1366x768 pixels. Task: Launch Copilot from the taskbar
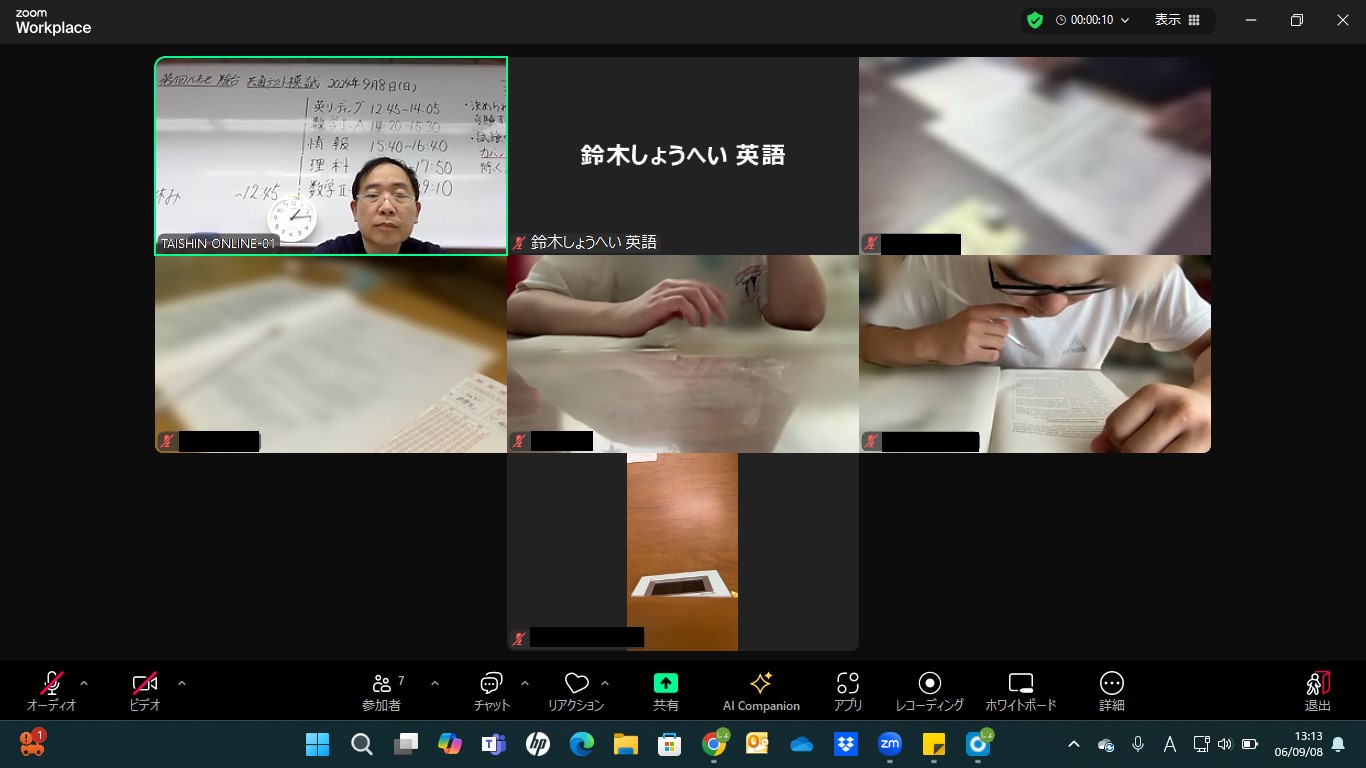click(x=450, y=744)
